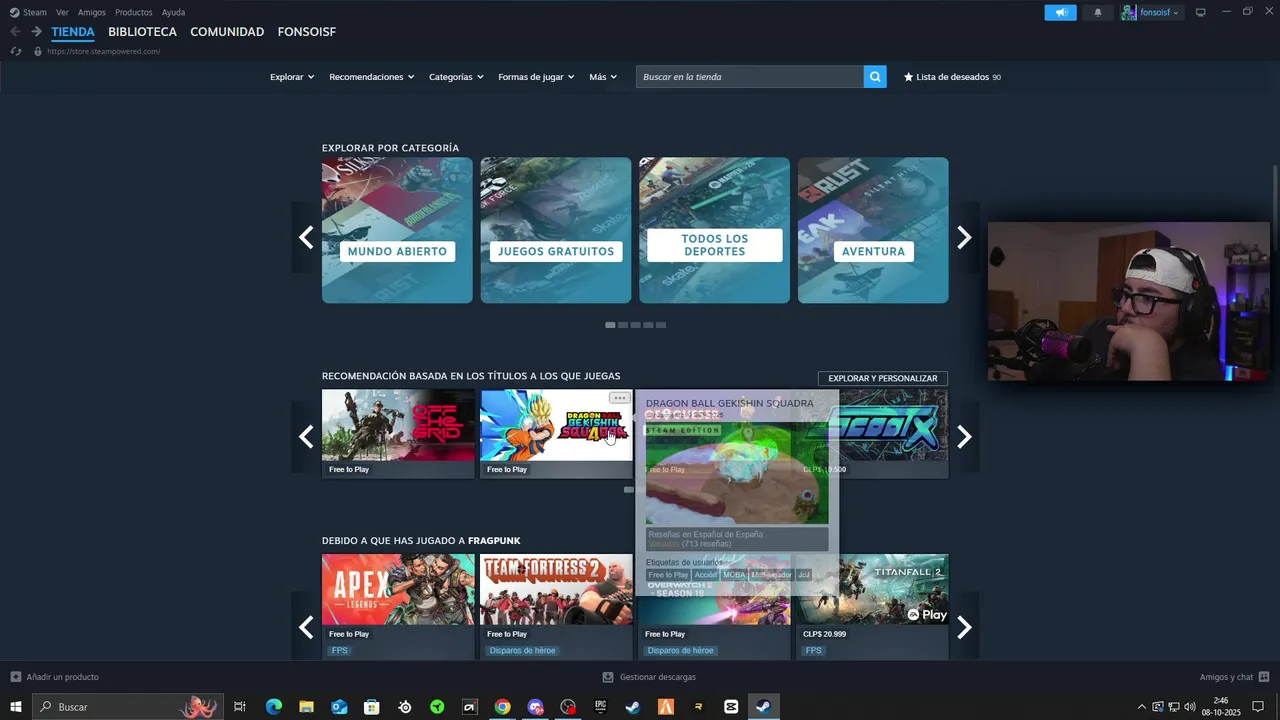
Task: Click the back navigation arrow
Action: coord(15,32)
